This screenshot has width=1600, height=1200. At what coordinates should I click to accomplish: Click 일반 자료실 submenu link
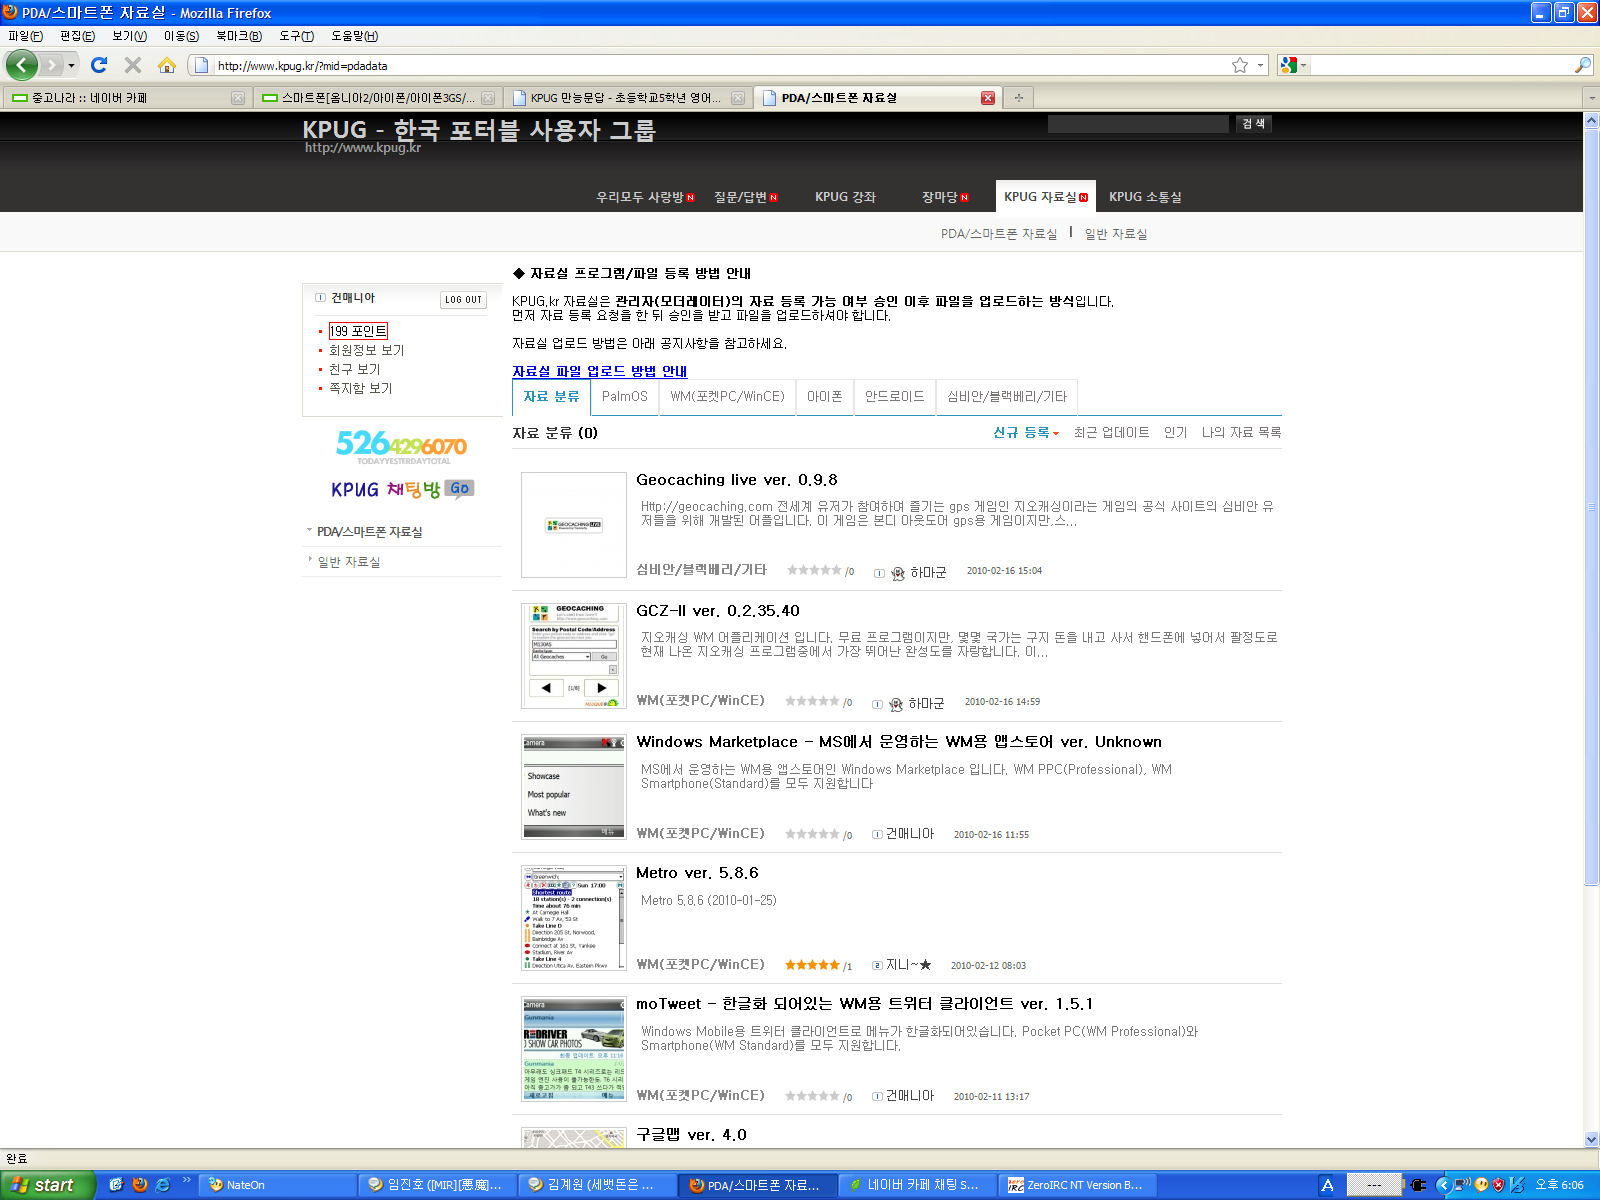(1116, 234)
